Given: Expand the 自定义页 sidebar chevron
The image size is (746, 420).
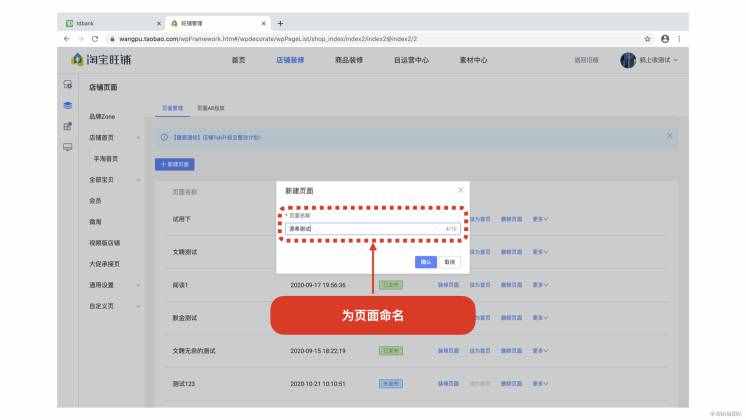Looking at the screenshot, I should click(138, 306).
